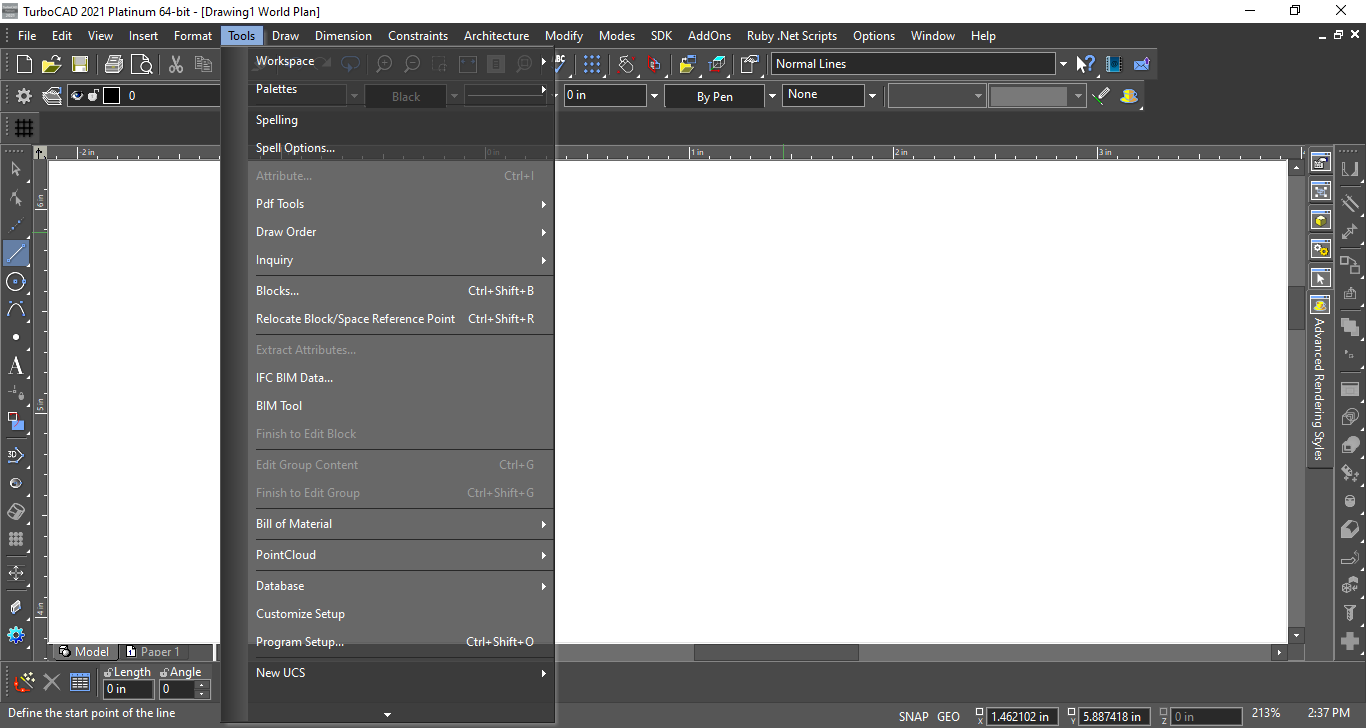The height and width of the screenshot is (728, 1366).
Task: Open the Modify menu in the menu bar
Action: pyautogui.click(x=564, y=36)
